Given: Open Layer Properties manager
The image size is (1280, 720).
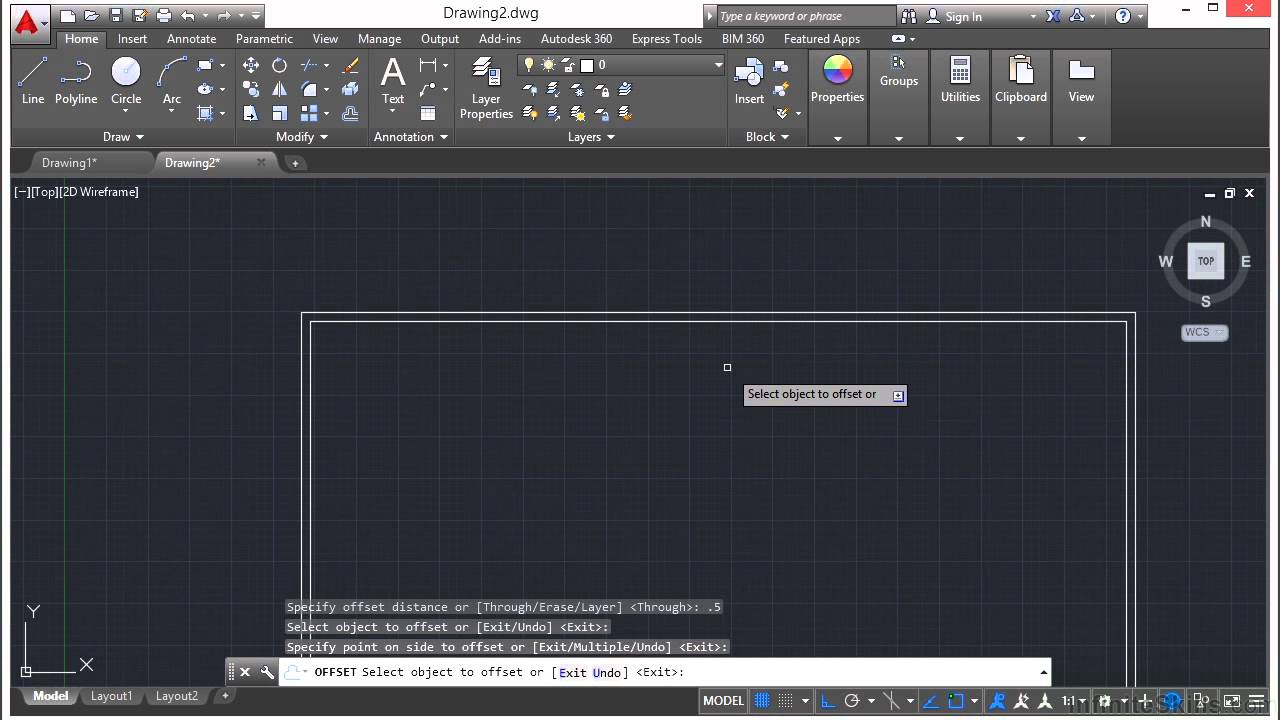Looking at the screenshot, I should [x=486, y=88].
